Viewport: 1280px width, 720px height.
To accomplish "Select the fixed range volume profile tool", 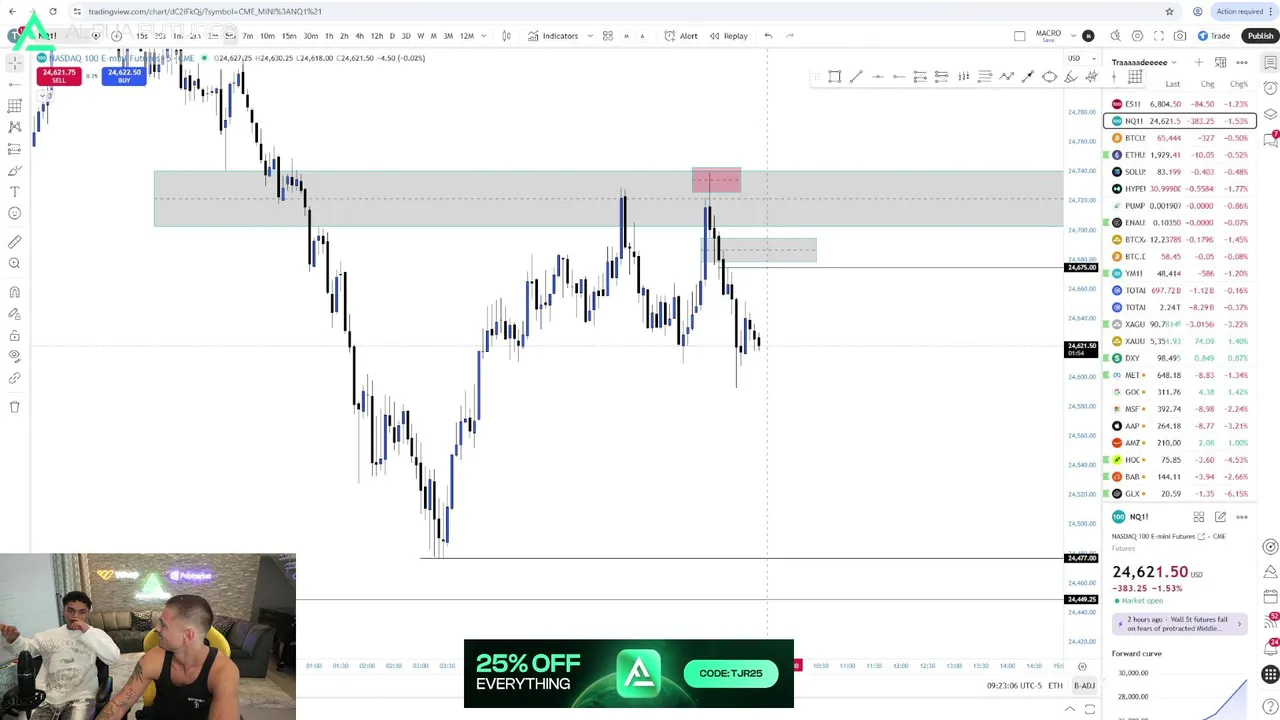I will coord(963,77).
